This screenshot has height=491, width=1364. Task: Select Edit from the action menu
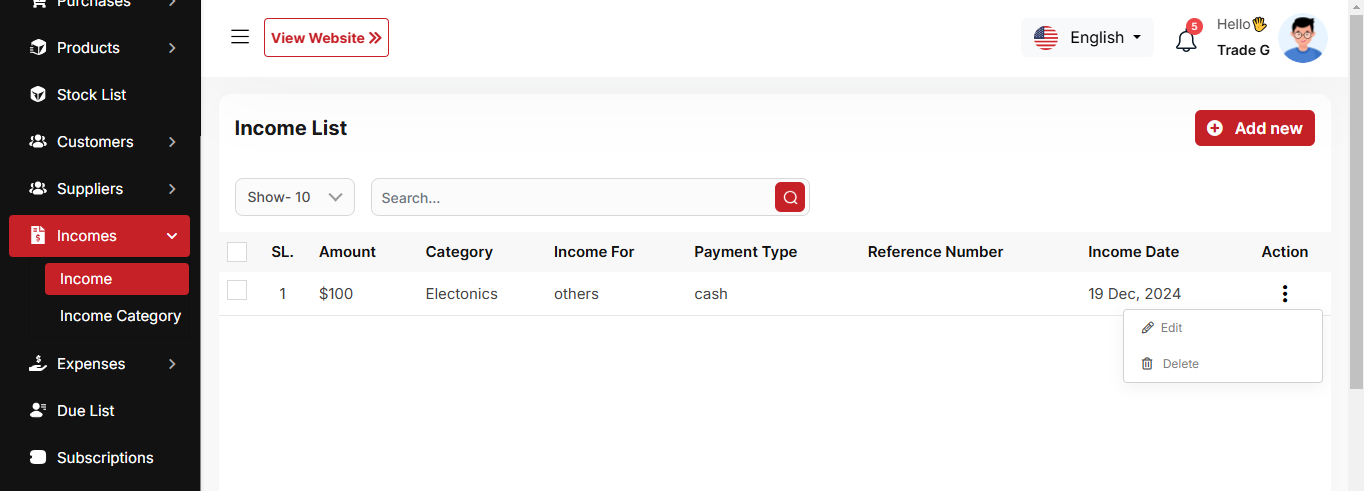(1171, 328)
